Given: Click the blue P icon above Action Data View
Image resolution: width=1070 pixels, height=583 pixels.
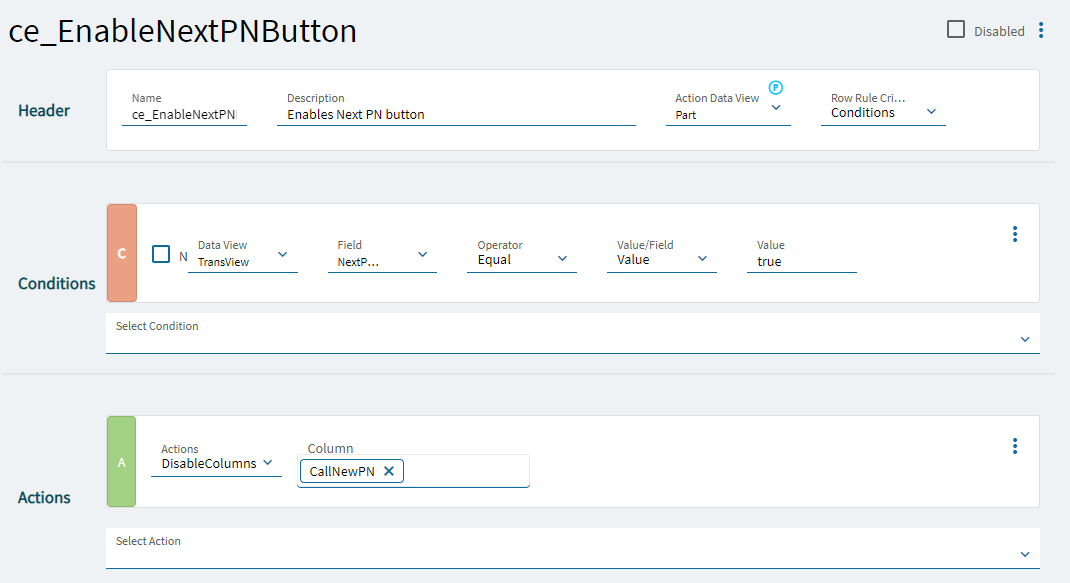Looking at the screenshot, I should pos(776,88).
